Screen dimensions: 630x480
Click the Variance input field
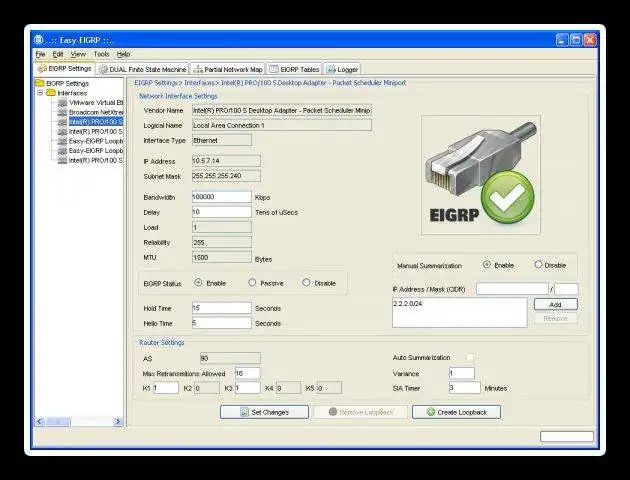(x=462, y=373)
